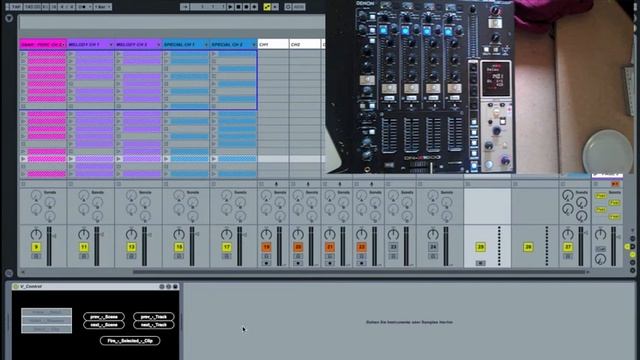Click the next Track button in V_Control
The image size is (640, 360).
(x=154, y=325)
